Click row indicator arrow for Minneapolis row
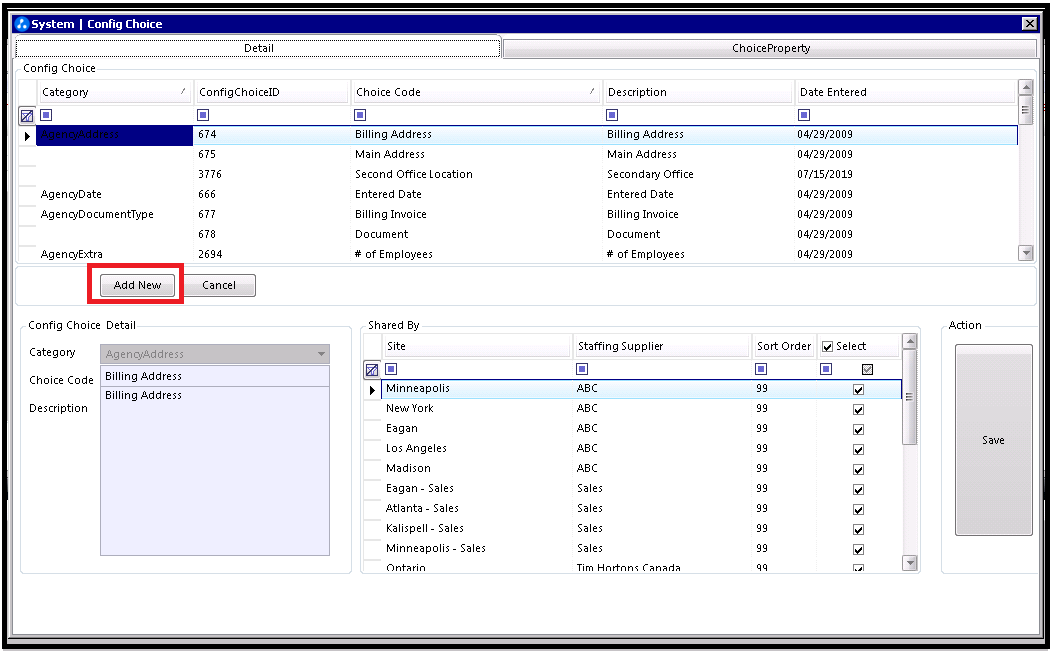This screenshot has height=654, width=1057. pos(372,390)
